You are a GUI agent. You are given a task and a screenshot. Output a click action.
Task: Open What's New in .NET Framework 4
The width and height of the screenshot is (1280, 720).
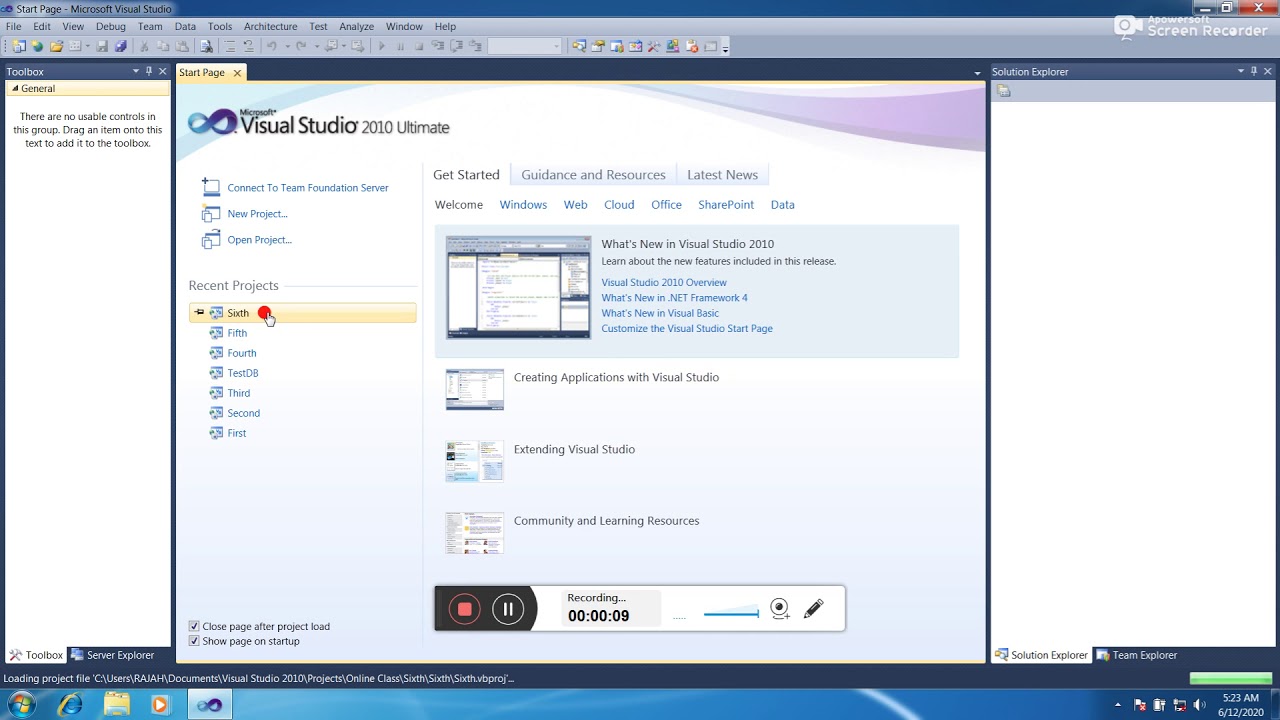[674, 297]
